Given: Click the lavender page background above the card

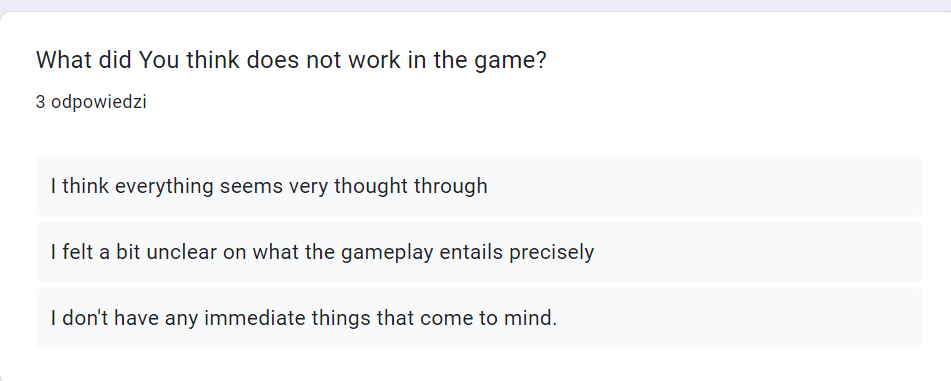Looking at the screenshot, I should pos(476,5).
